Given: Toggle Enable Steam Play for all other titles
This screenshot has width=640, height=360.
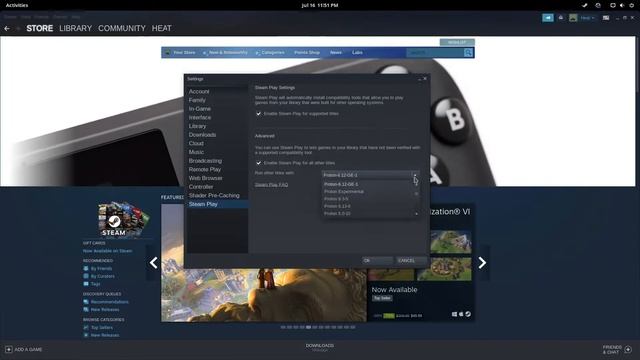Looking at the screenshot, I should 258,163.
